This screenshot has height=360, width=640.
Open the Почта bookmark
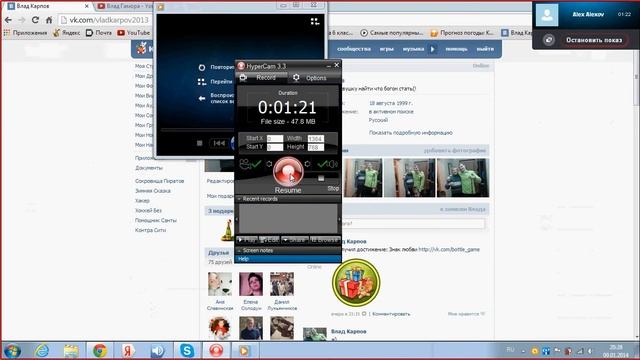pyautogui.click(x=98, y=33)
